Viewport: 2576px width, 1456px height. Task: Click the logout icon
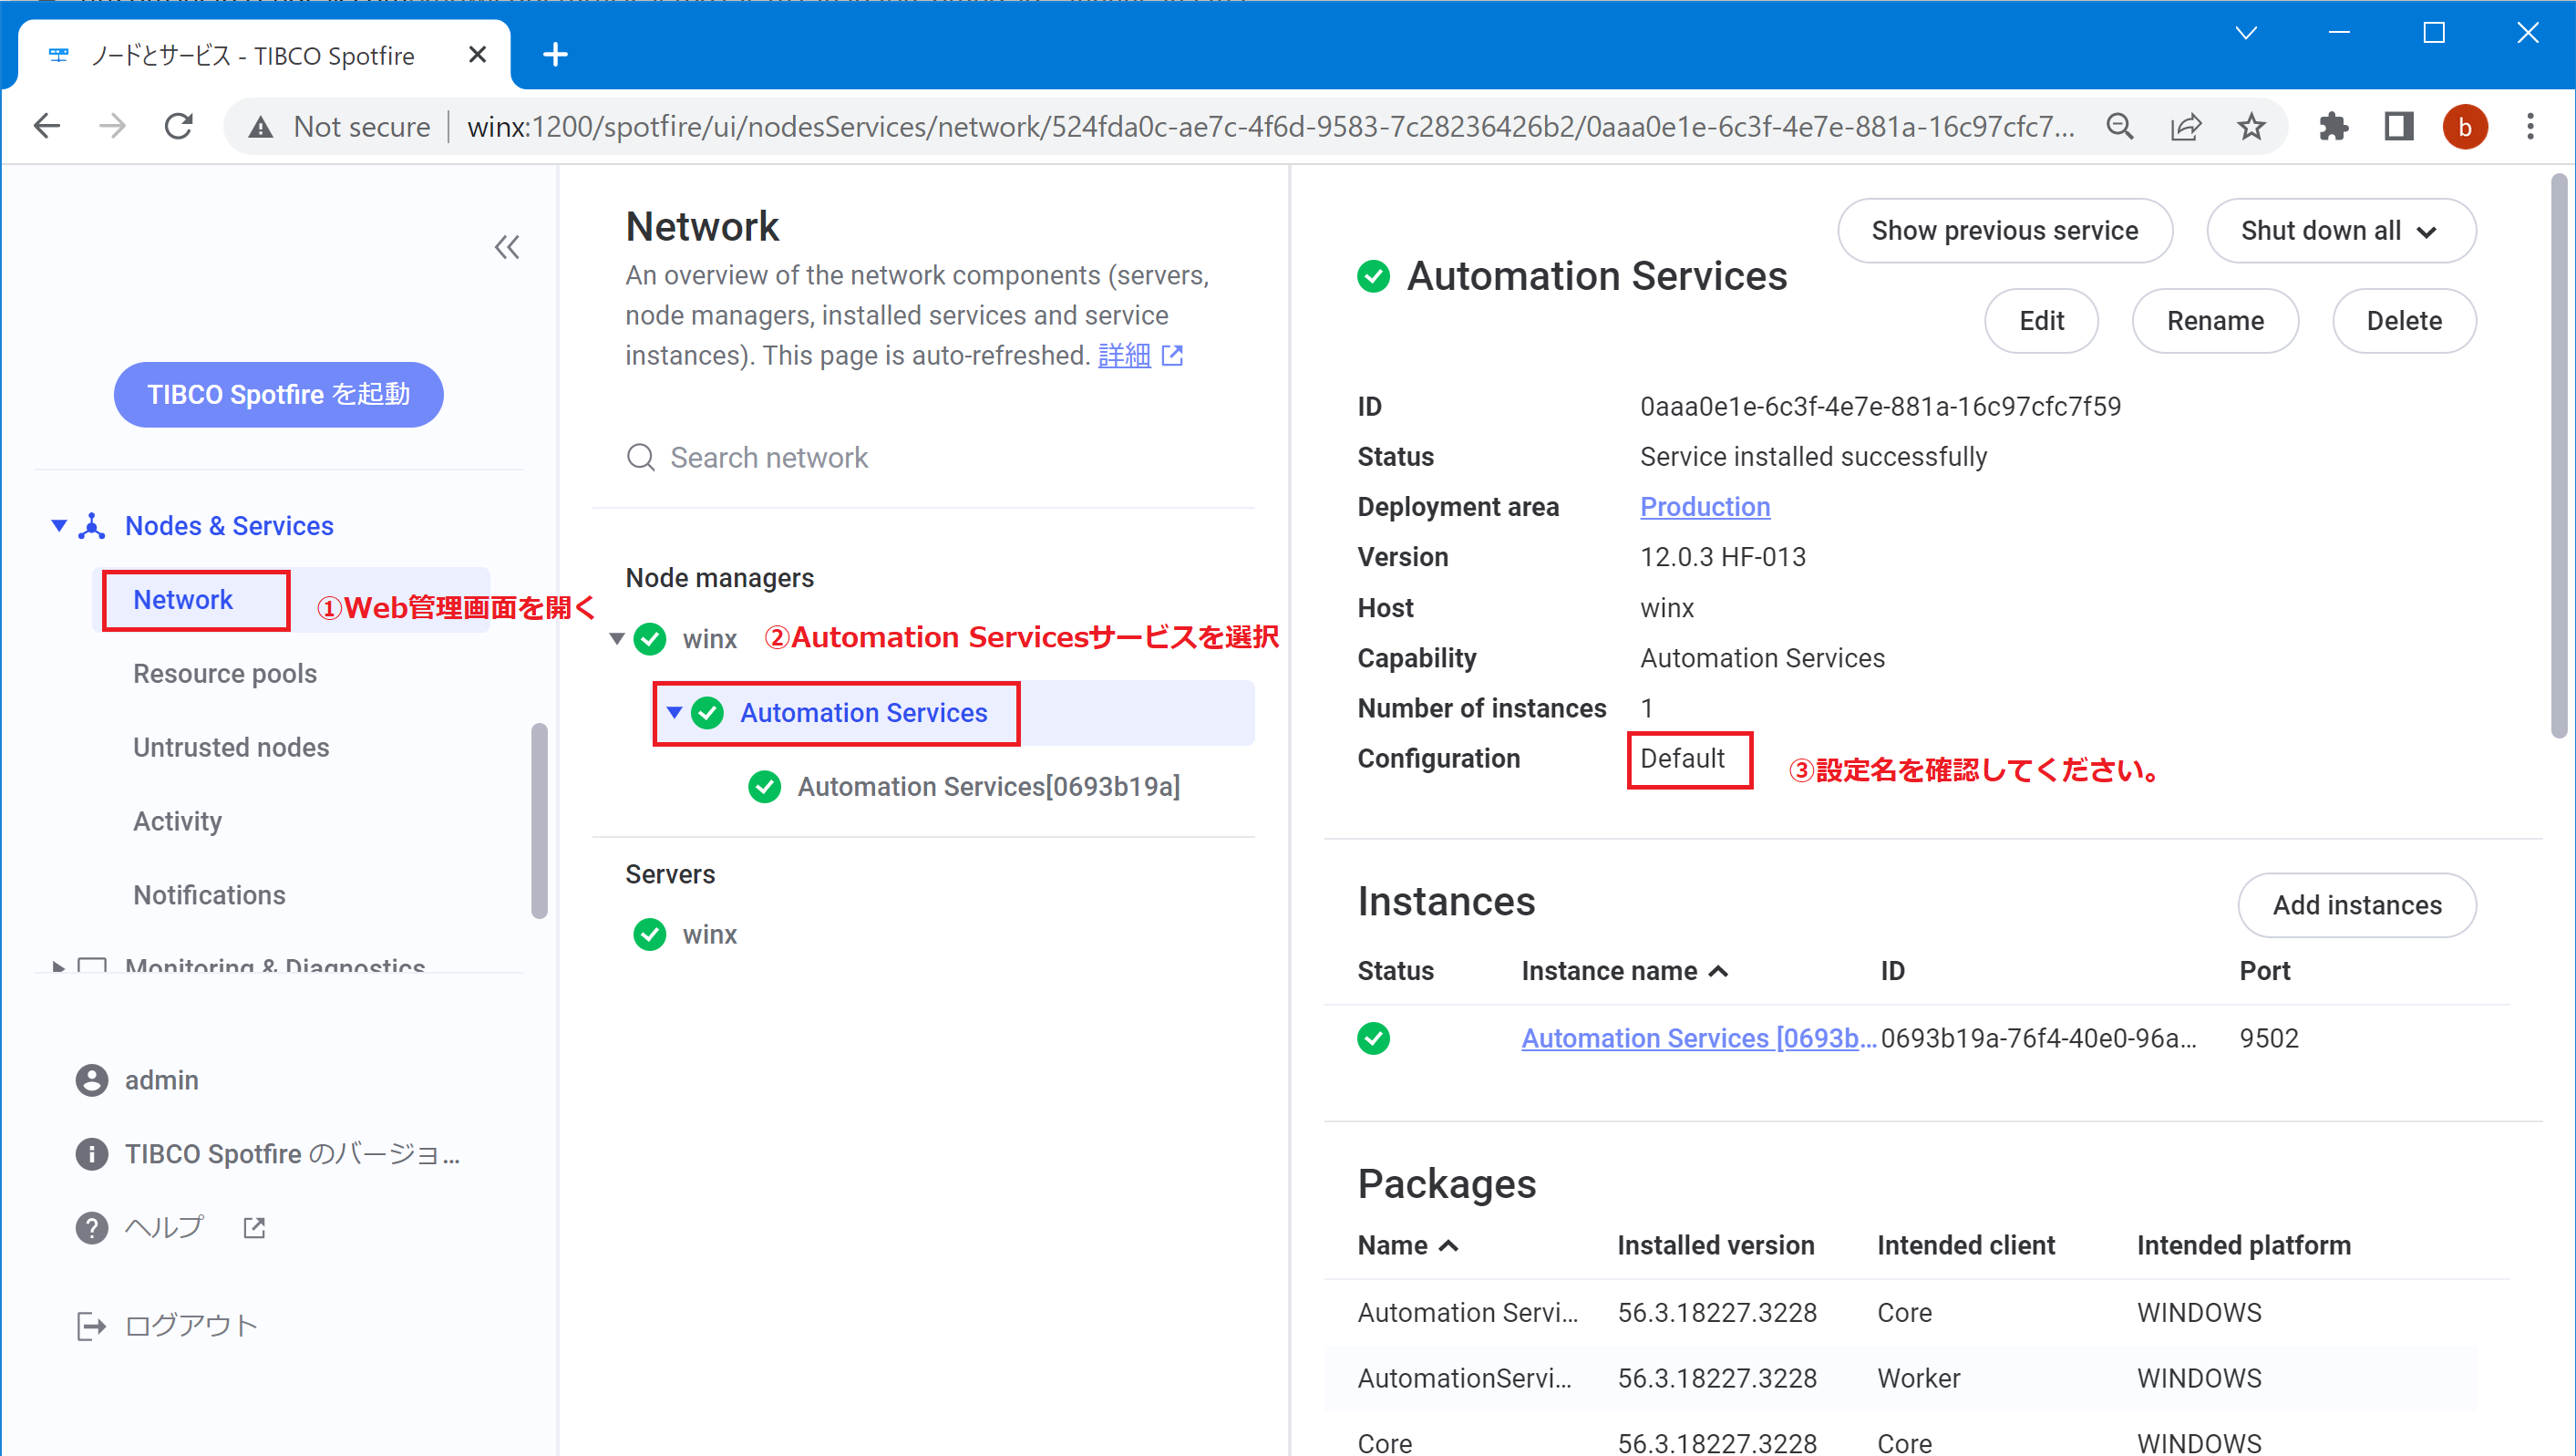coord(92,1326)
